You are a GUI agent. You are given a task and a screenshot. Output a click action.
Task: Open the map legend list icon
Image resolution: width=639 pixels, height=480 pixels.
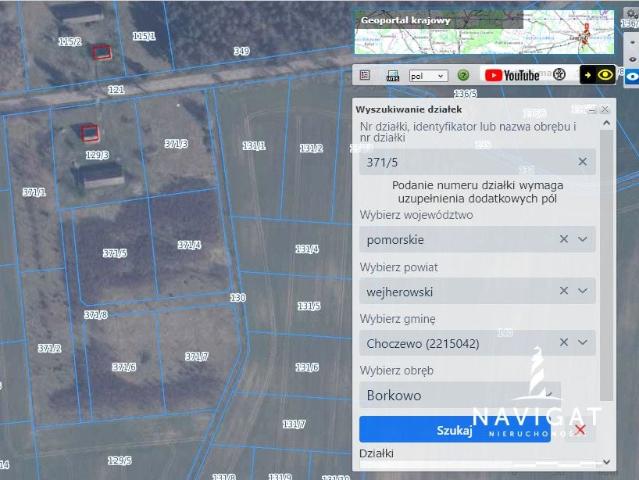click(365, 75)
